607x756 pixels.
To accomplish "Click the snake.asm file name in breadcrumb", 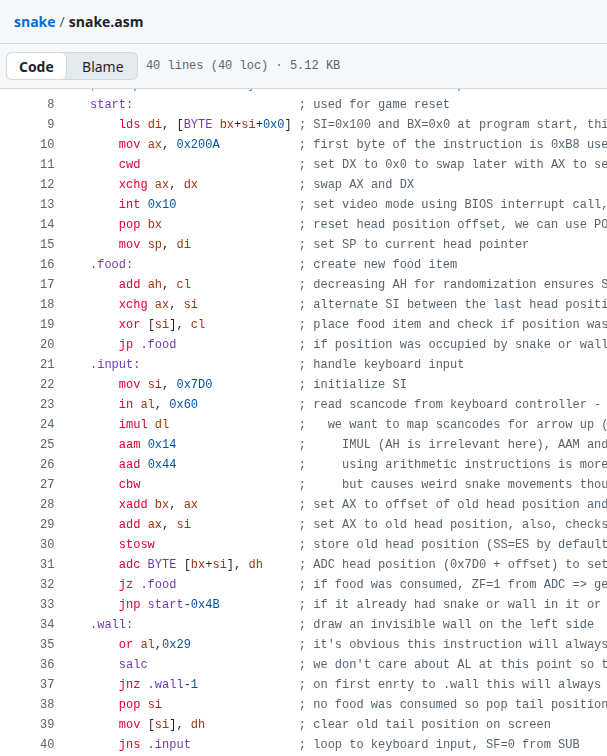I will (106, 22).
